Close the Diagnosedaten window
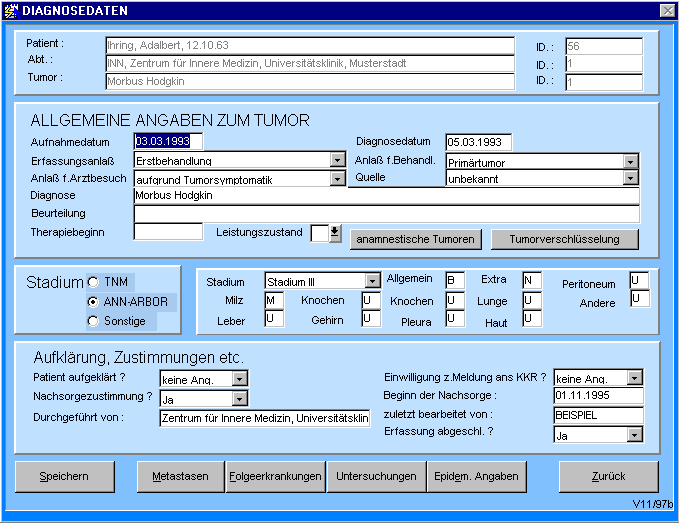Viewport: 679px width, 523px height. 667,10
